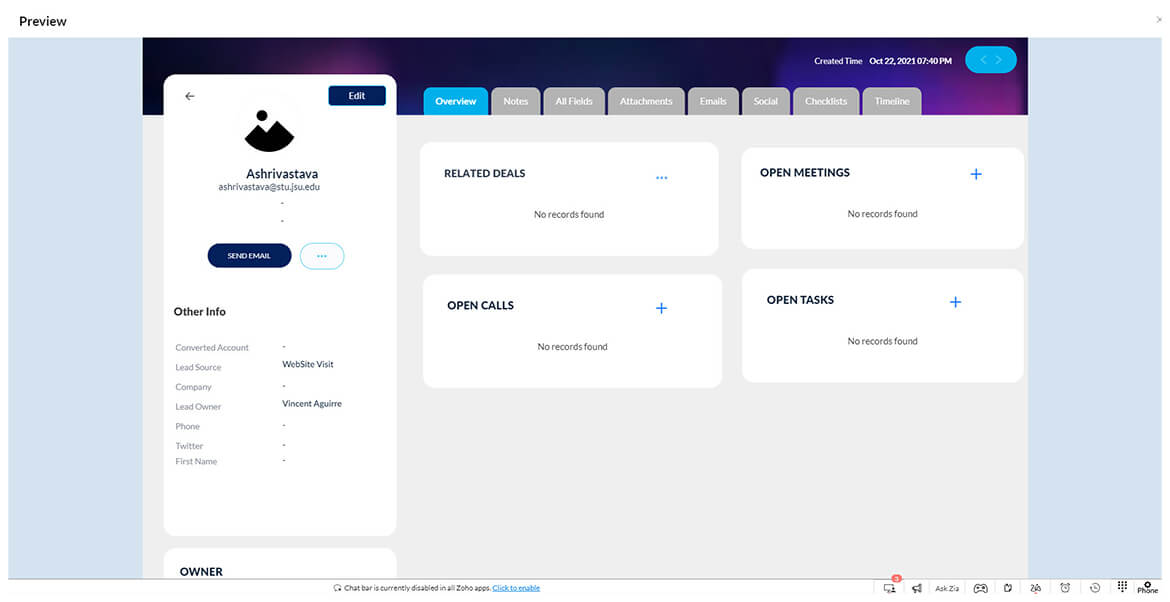This screenshot has width=1170, height=602.
Task: Click the 'Click to enable' chat bar link
Action: pyautogui.click(x=516, y=588)
